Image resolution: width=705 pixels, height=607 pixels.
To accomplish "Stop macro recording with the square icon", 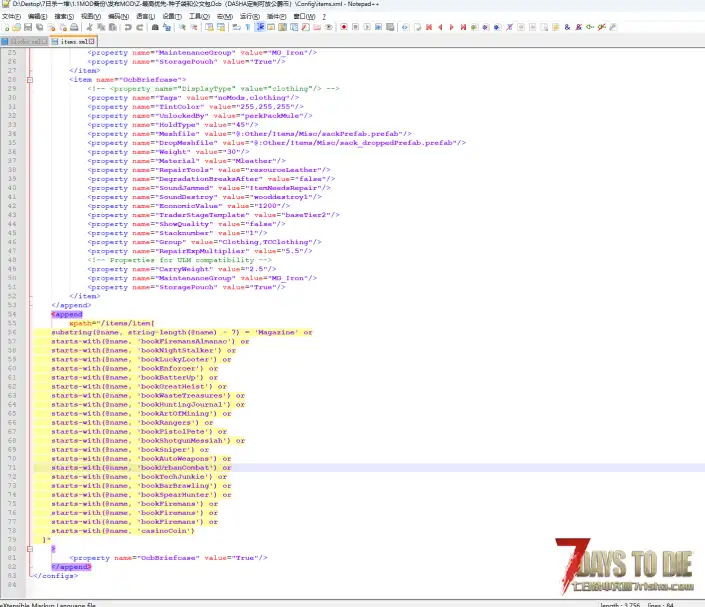I will (x=355, y=27).
